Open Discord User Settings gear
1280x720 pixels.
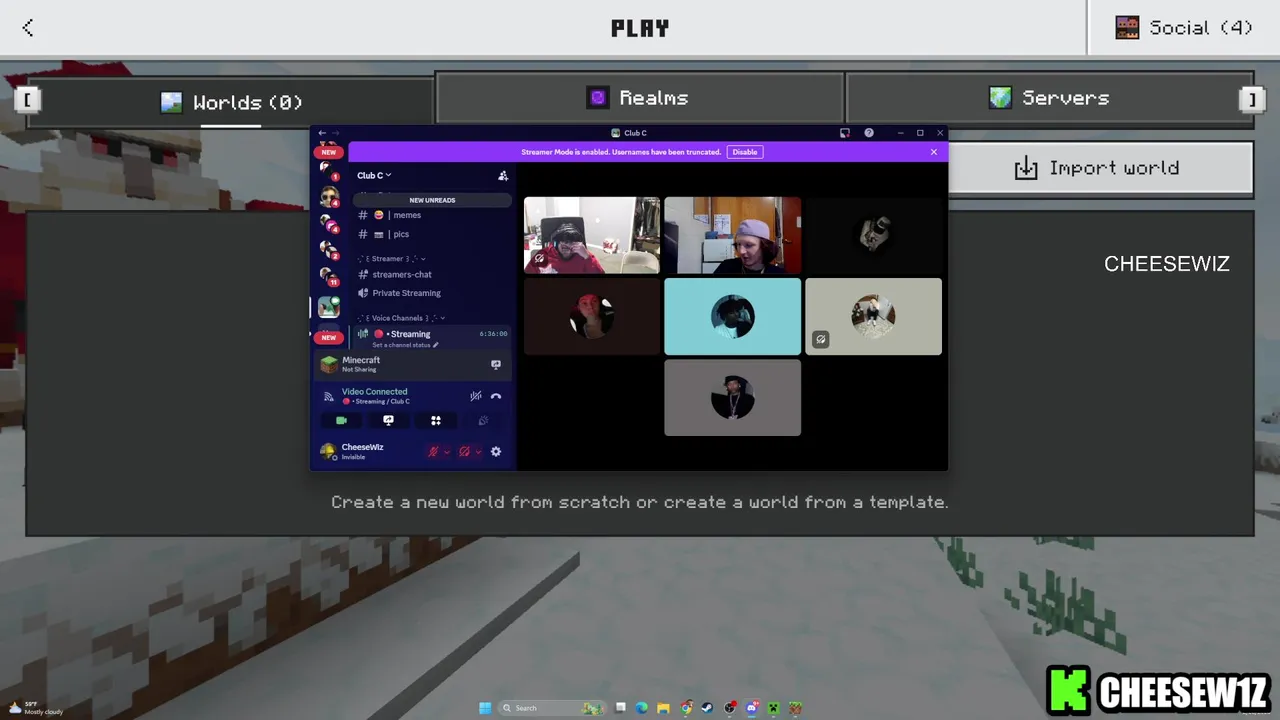click(495, 452)
